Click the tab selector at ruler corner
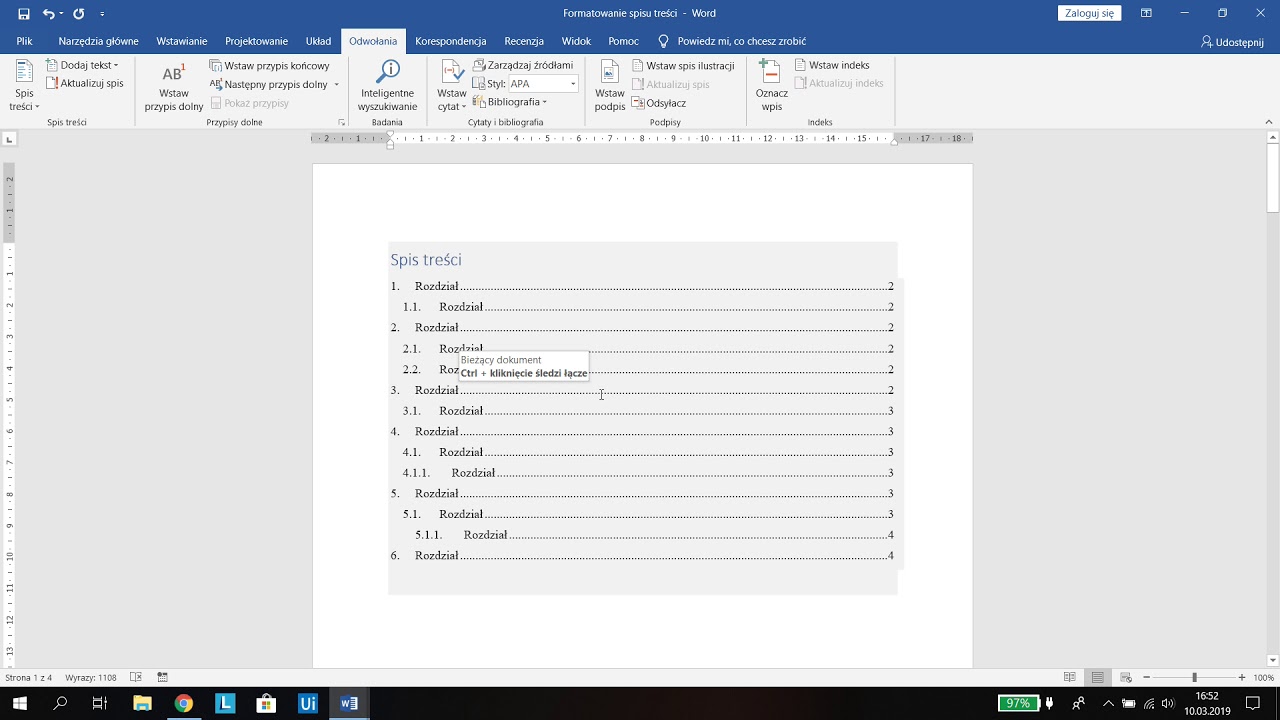 pyautogui.click(x=9, y=139)
